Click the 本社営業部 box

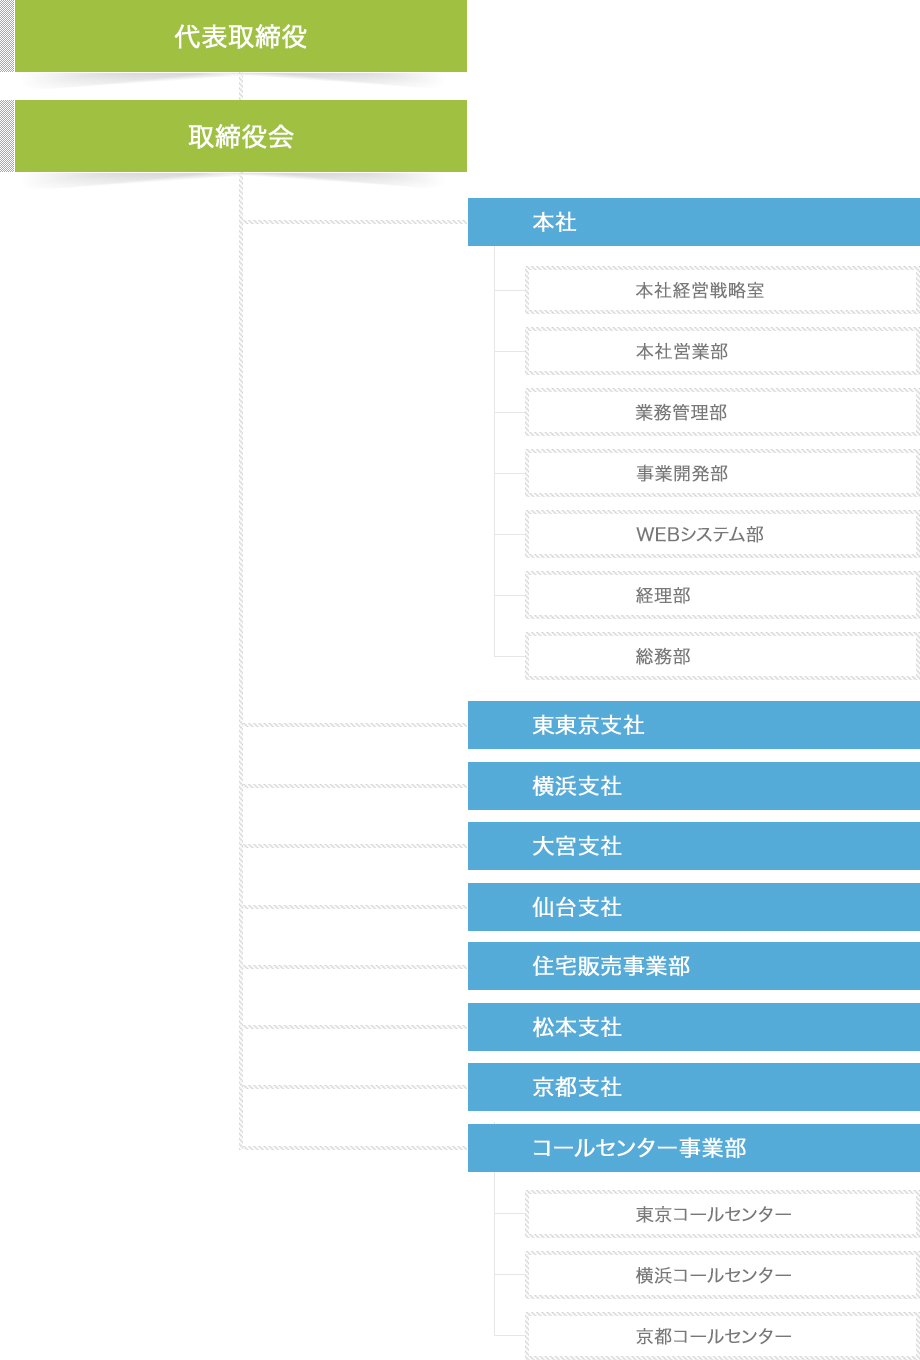click(722, 351)
